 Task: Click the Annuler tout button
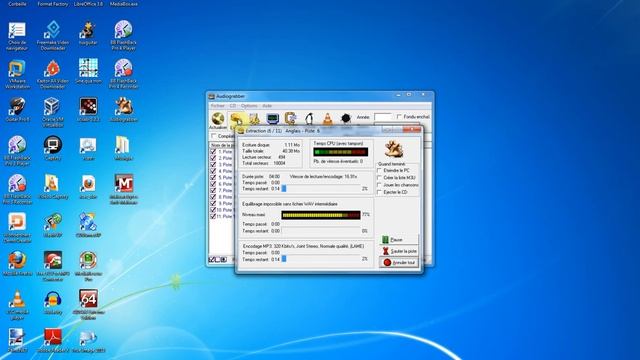pyautogui.click(x=398, y=262)
